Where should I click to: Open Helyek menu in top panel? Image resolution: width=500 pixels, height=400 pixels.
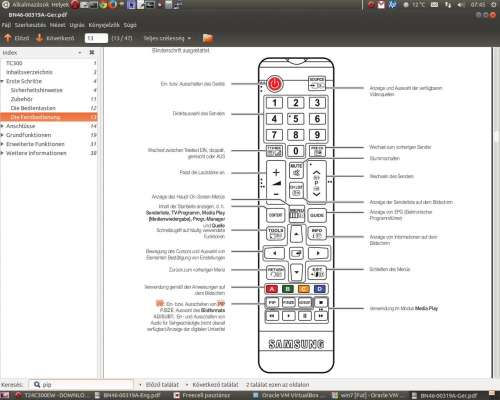pyautogui.click(x=60, y=5)
